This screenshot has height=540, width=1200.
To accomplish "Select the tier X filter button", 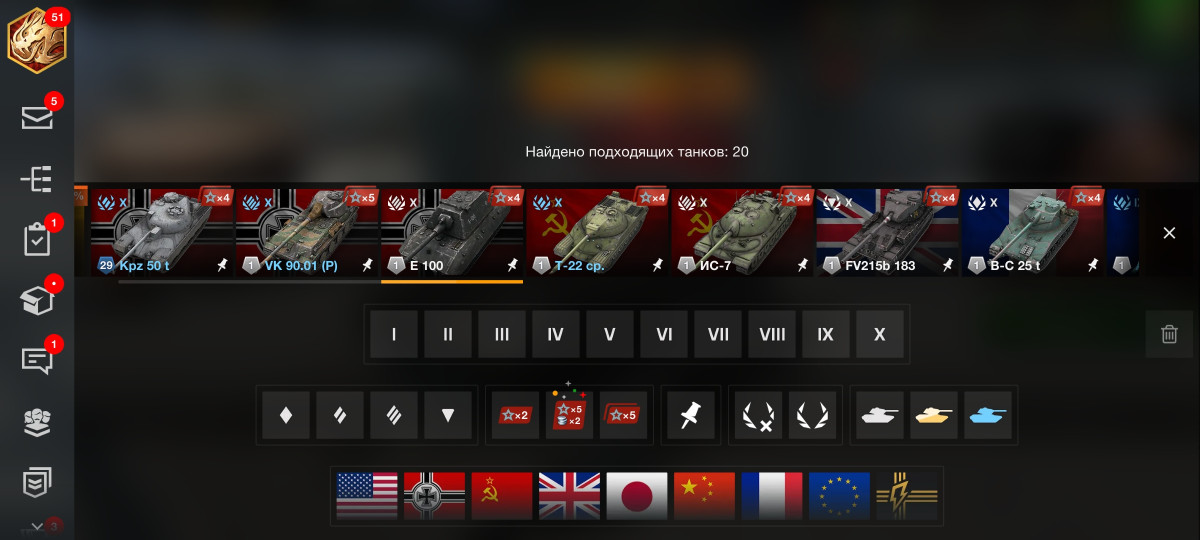I will (880, 334).
